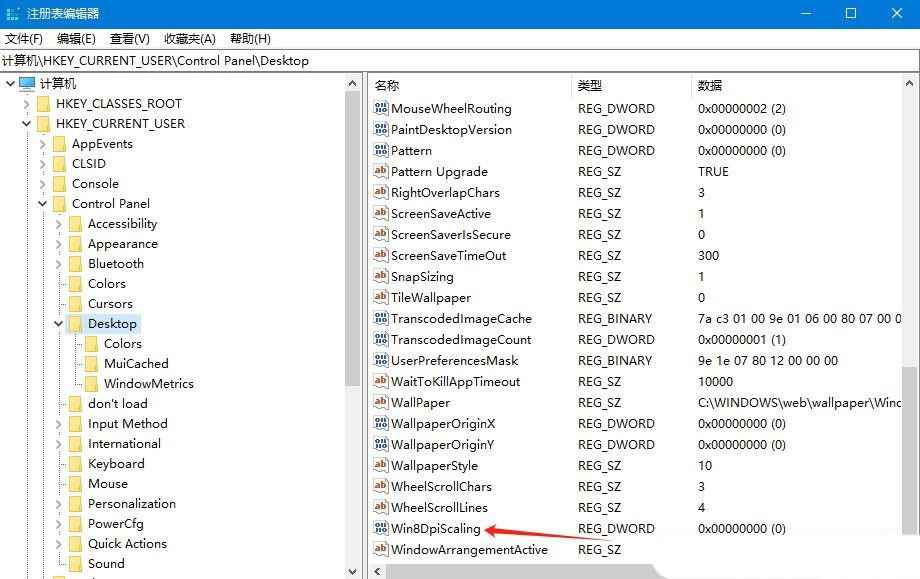Select the PaintDesktopVersion DWORD icon
Image resolution: width=920 pixels, height=579 pixels.
380,129
